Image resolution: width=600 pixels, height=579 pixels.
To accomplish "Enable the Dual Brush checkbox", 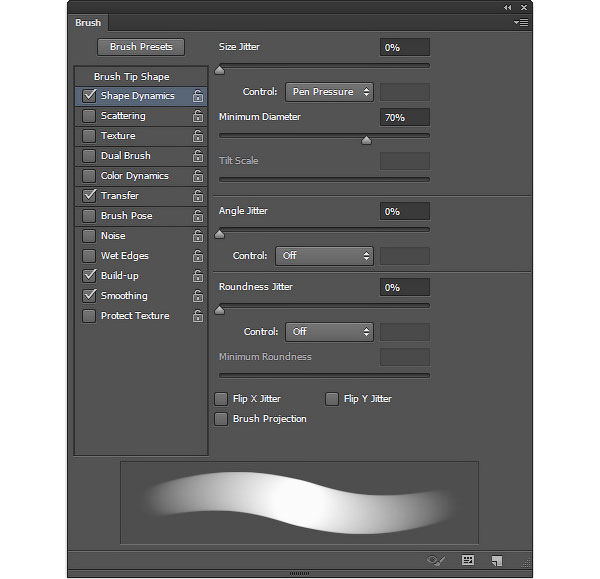I will coord(89,156).
